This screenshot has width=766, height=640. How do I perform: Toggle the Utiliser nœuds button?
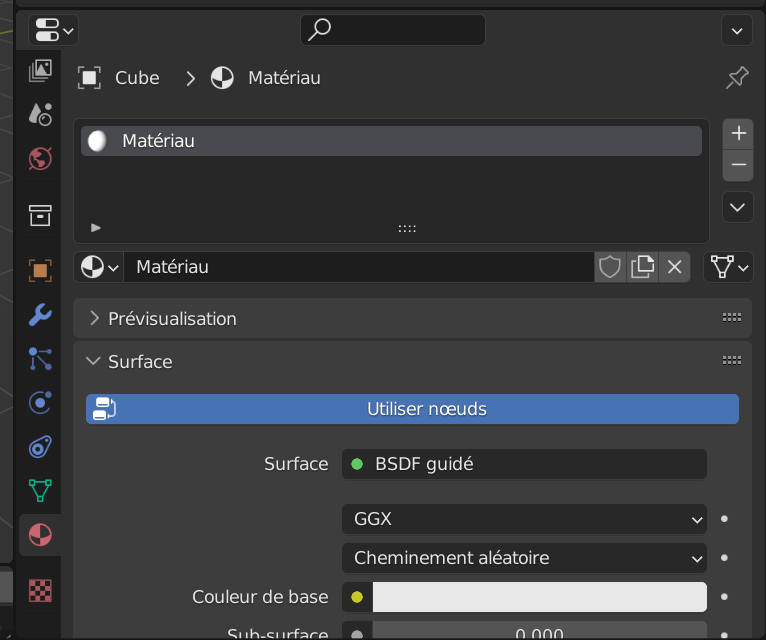[412, 409]
